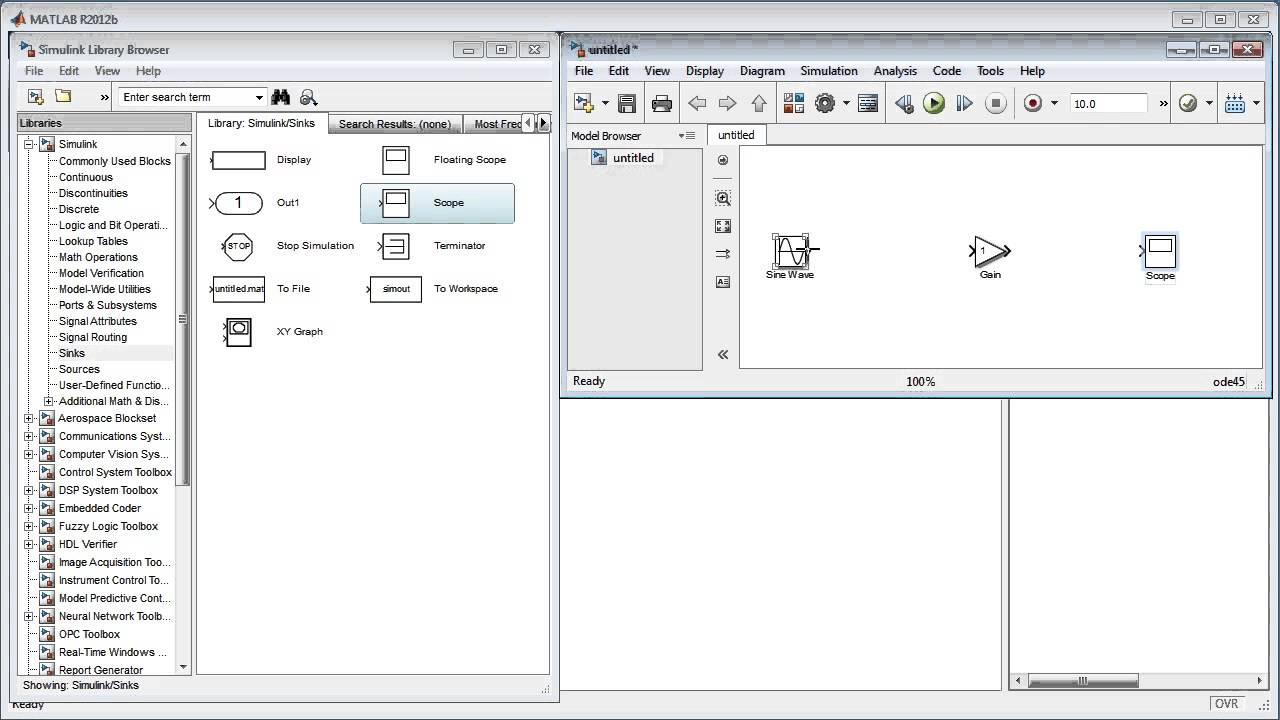Add the Scope block from Sinks library

click(x=437, y=203)
